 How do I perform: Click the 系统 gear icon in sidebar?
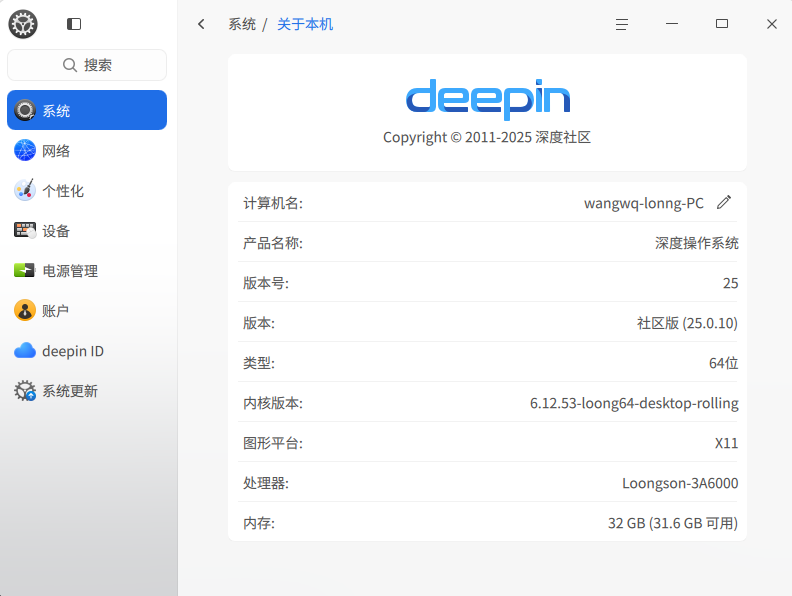pyautogui.click(x=25, y=110)
